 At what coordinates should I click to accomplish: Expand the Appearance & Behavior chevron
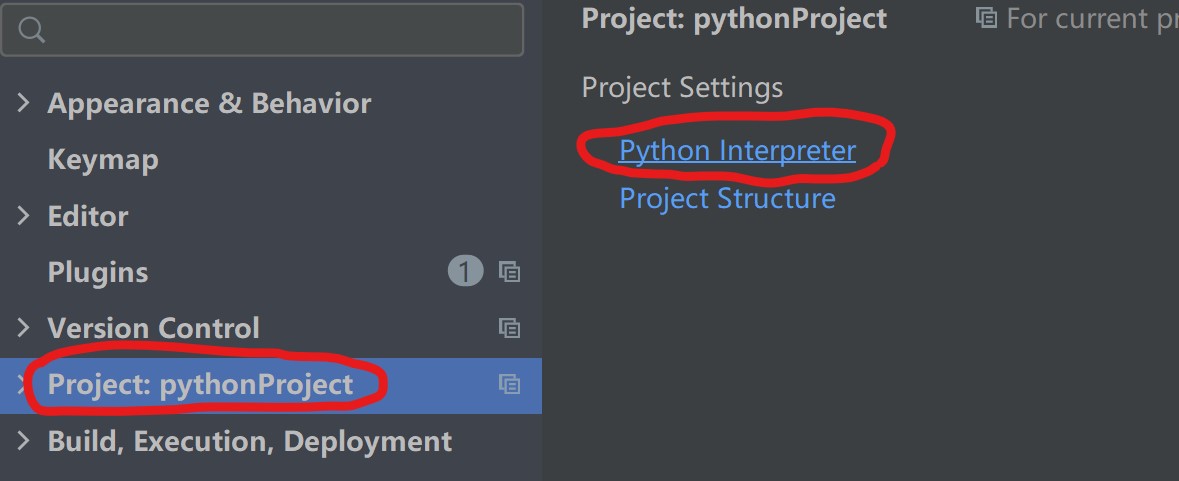pyautogui.click(x=24, y=103)
